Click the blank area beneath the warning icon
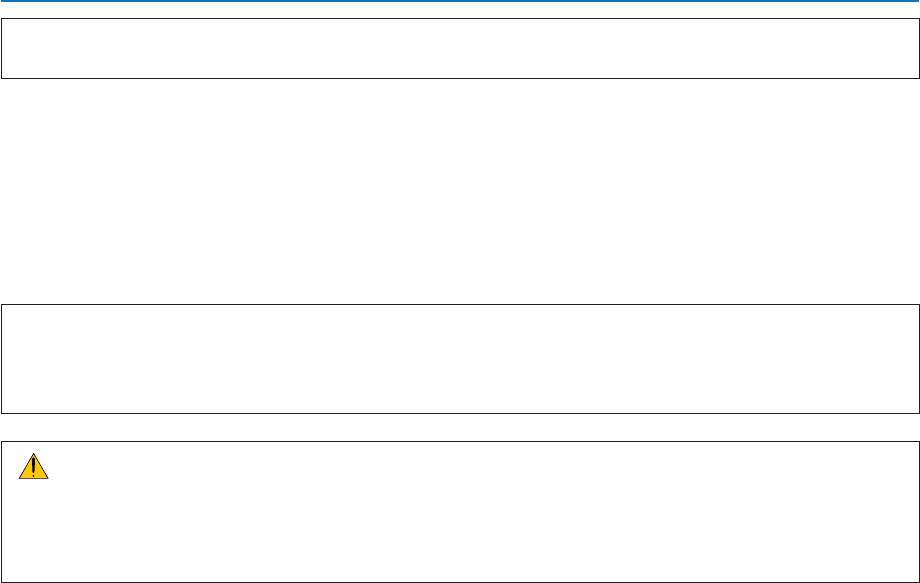This screenshot has width=920, height=583. pos(34,530)
